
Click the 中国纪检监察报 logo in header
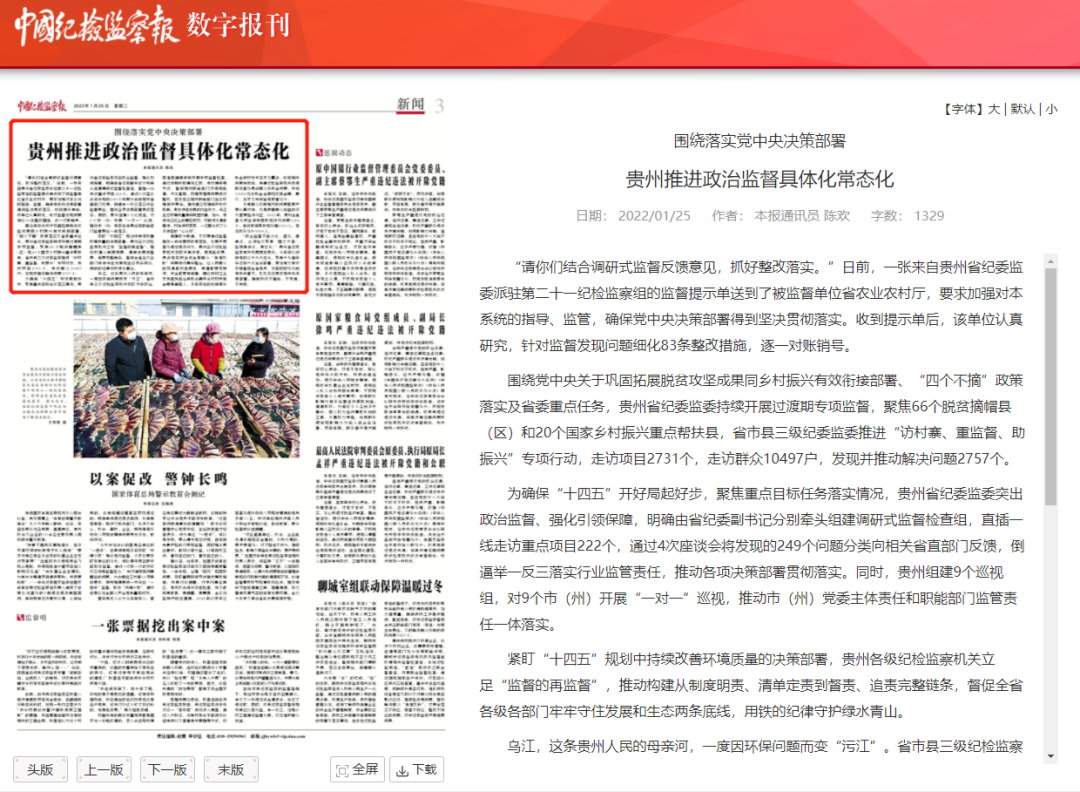coord(97,26)
